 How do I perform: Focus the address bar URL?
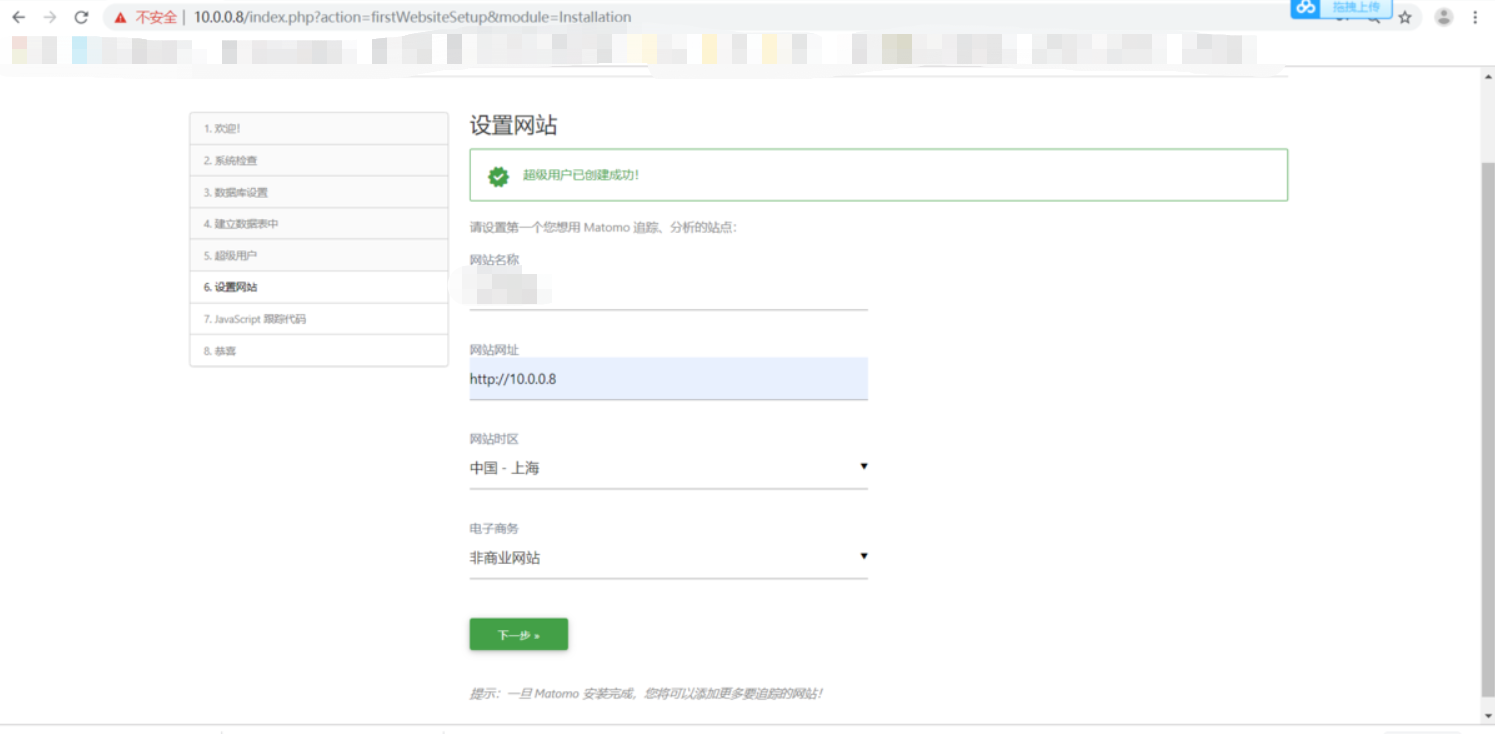tap(412, 17)
